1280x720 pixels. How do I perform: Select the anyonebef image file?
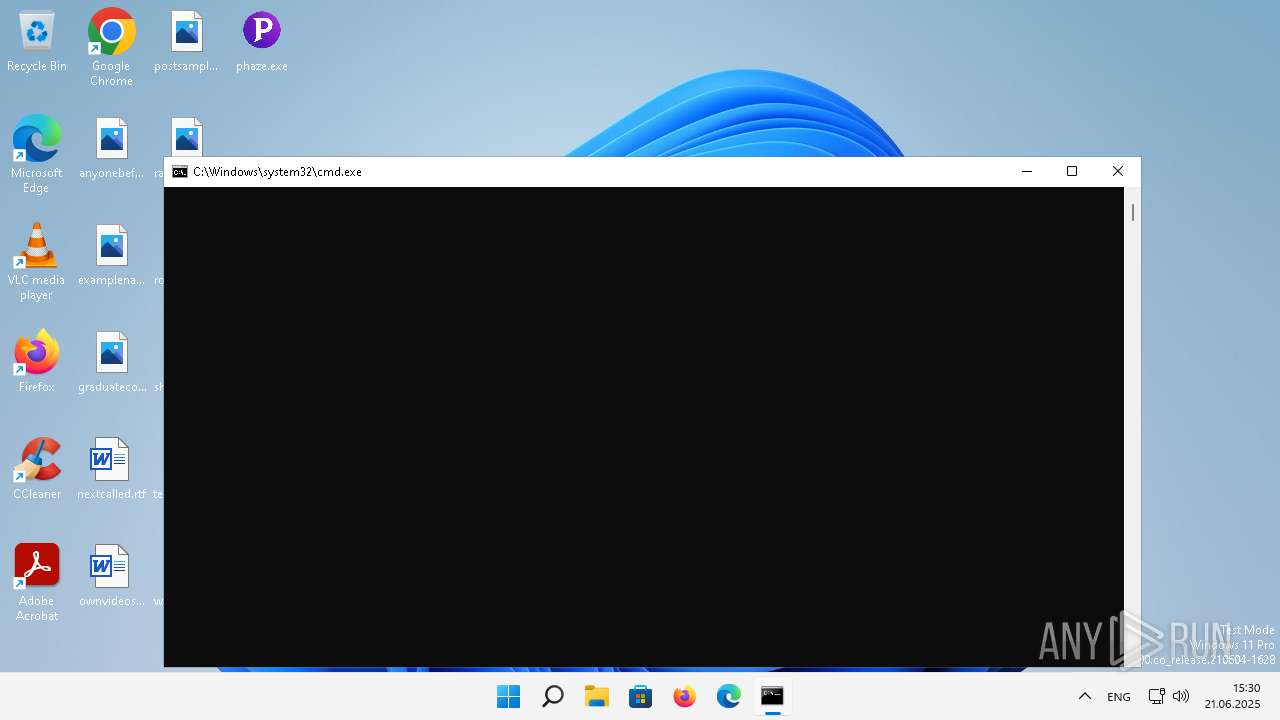(x=111, y=149)
